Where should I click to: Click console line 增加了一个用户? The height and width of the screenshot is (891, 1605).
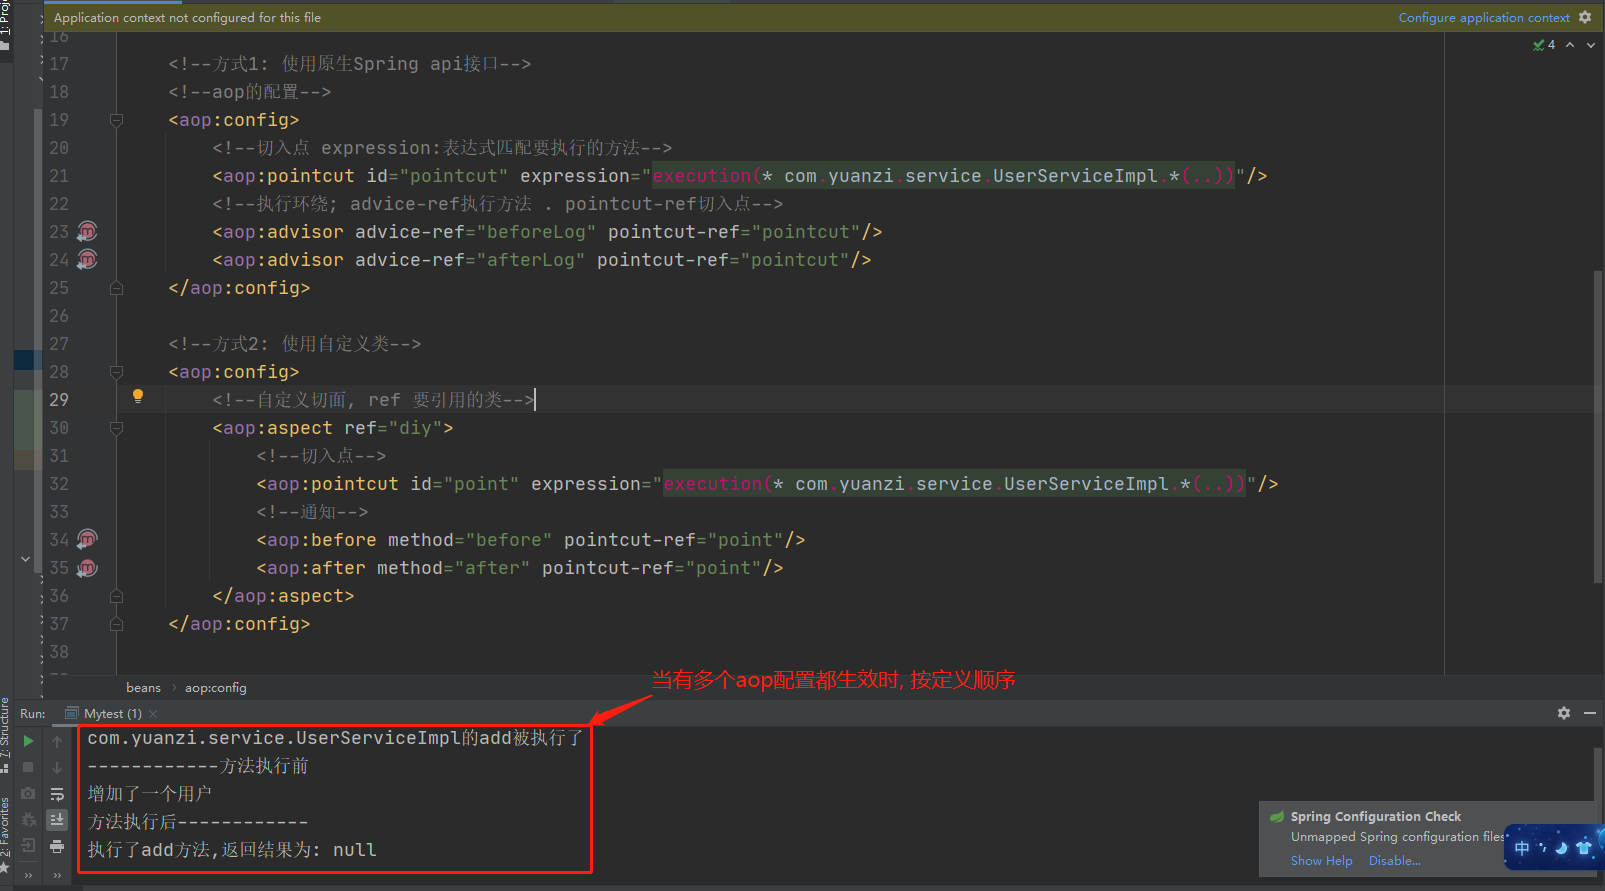[150, 794]
